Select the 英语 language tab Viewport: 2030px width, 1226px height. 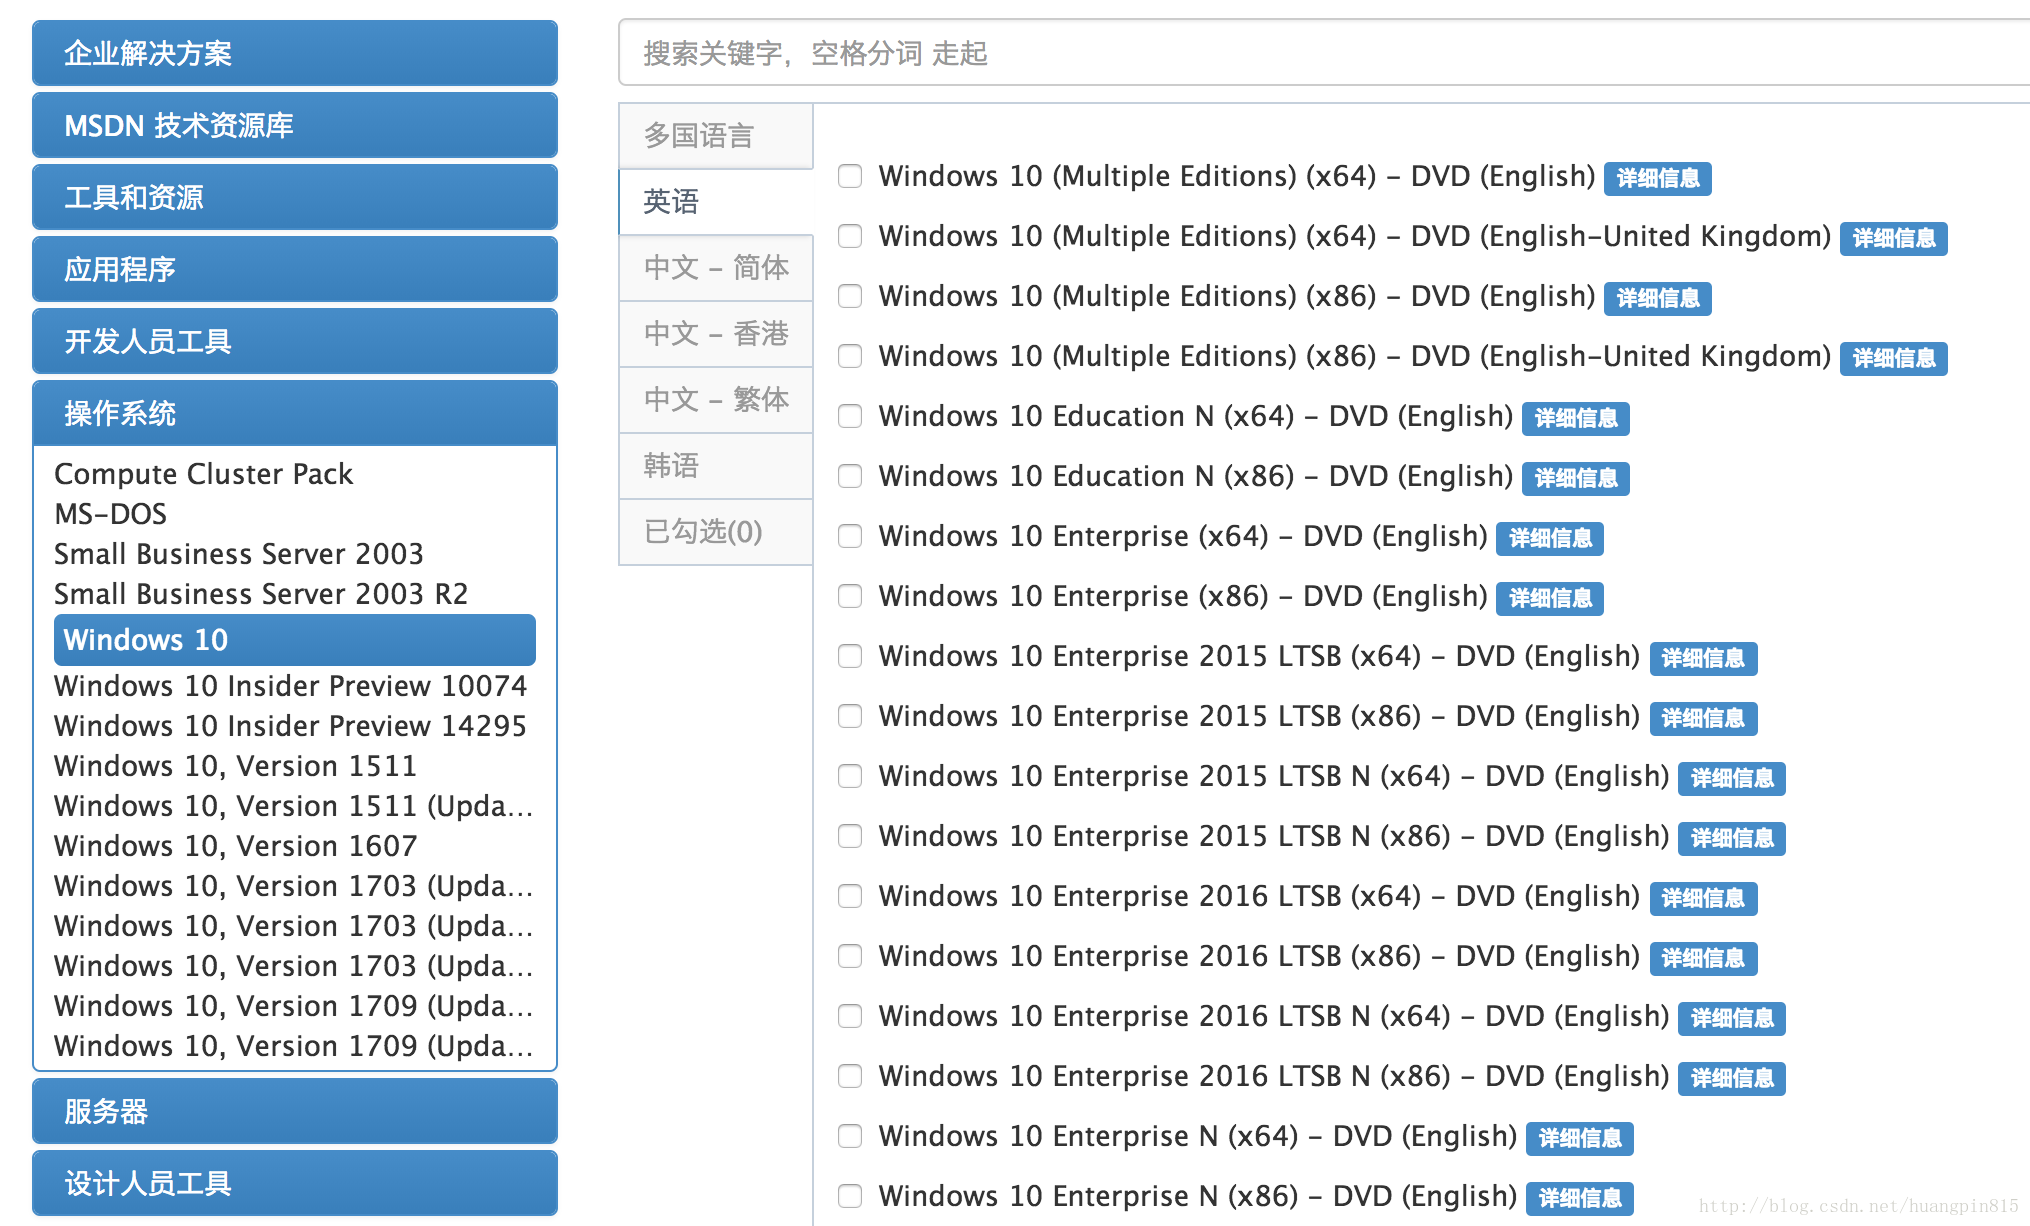tap(716, 202)
